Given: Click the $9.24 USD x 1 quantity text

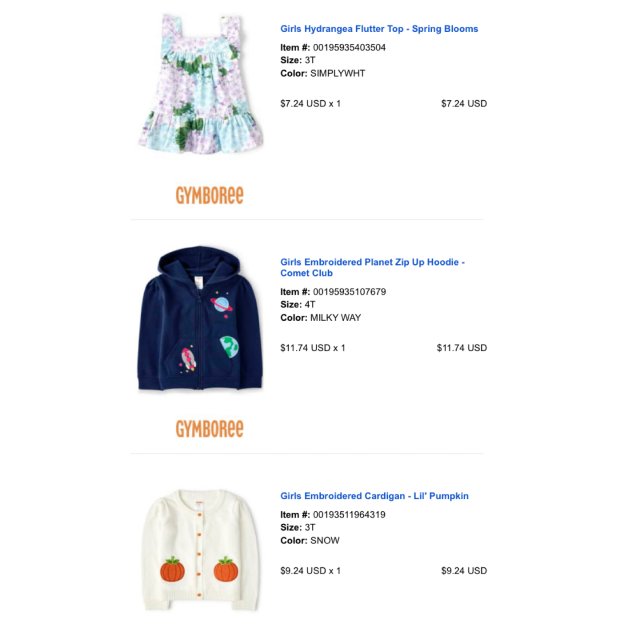Looking at the screenshot, I should [310, 571].
